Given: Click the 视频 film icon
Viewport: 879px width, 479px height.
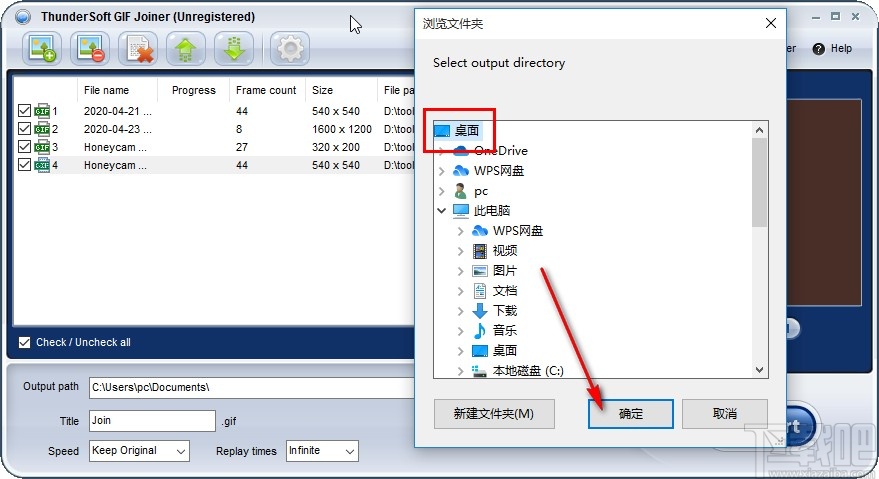Looking at the screenshot, I should point(480,250).
